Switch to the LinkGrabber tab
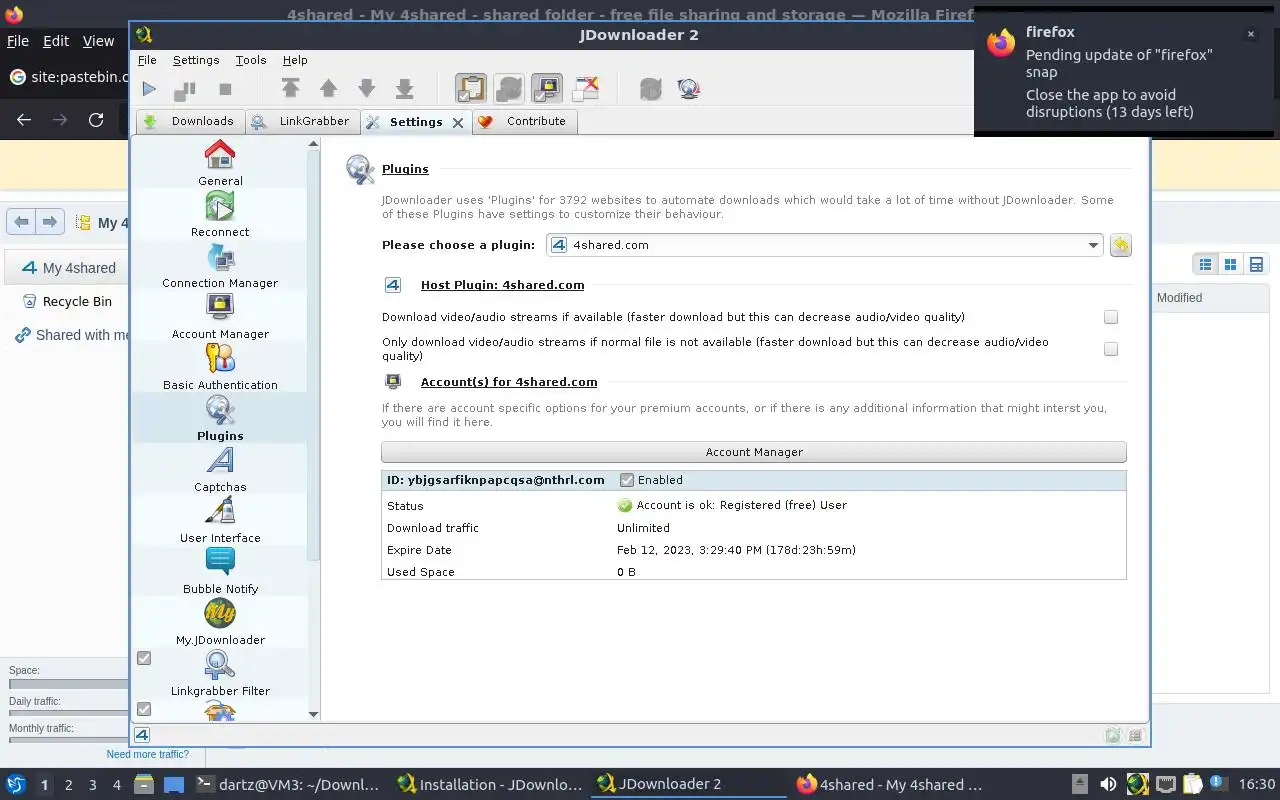The height and width of the screenshot is (800, 1280). (x=302, y=121)
